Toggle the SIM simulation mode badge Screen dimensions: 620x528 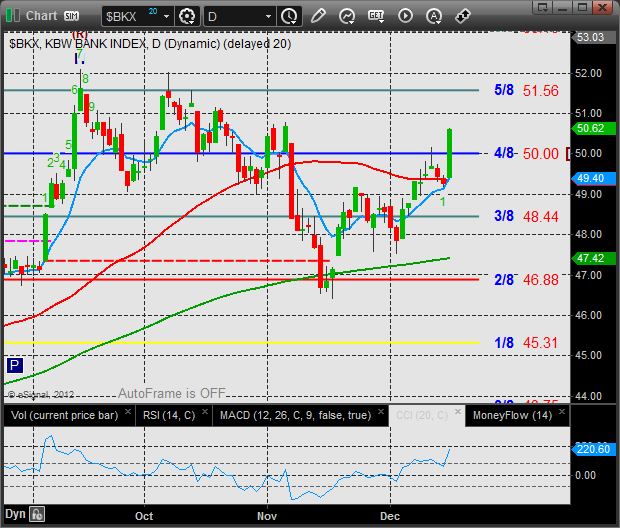(x=71, y=16)
